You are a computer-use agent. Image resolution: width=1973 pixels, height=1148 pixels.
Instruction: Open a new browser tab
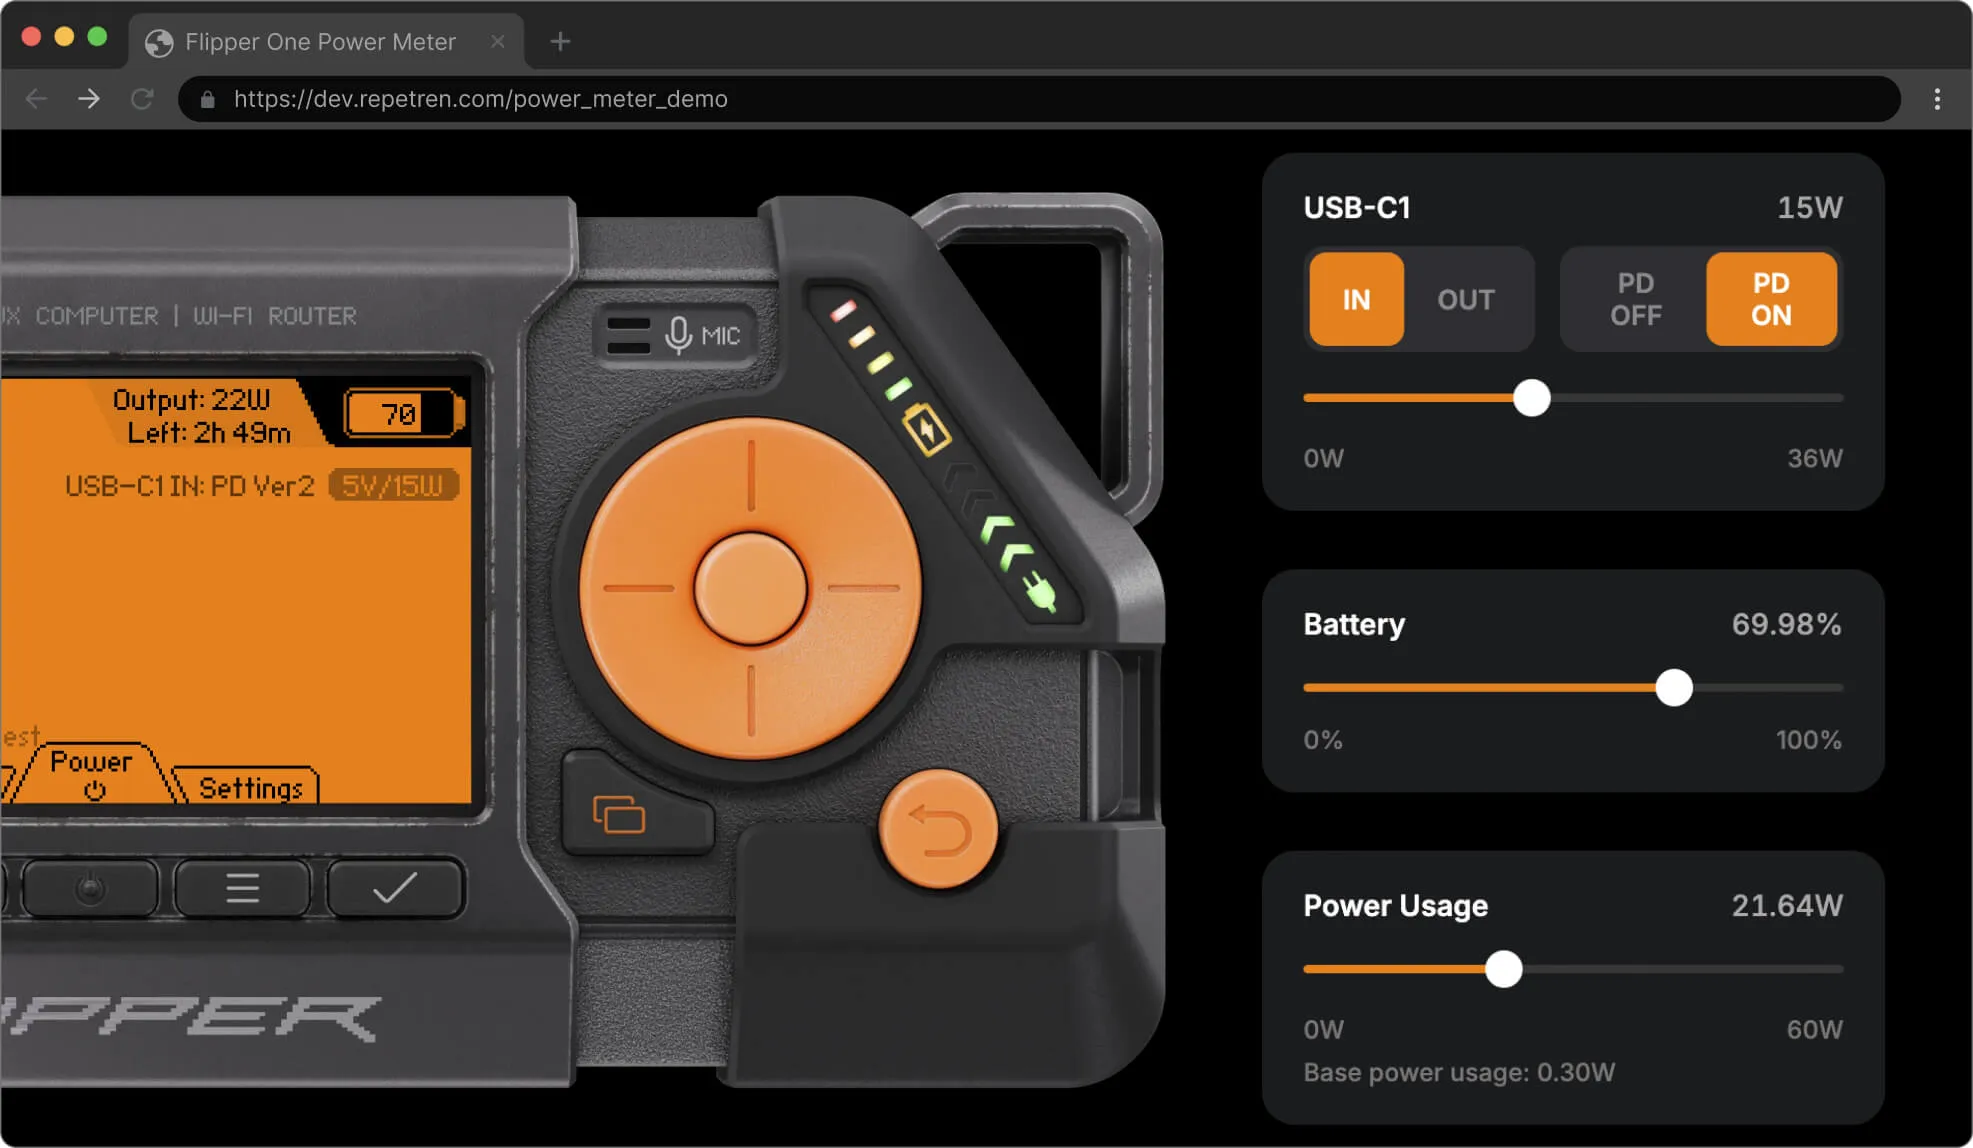(560, 41)
